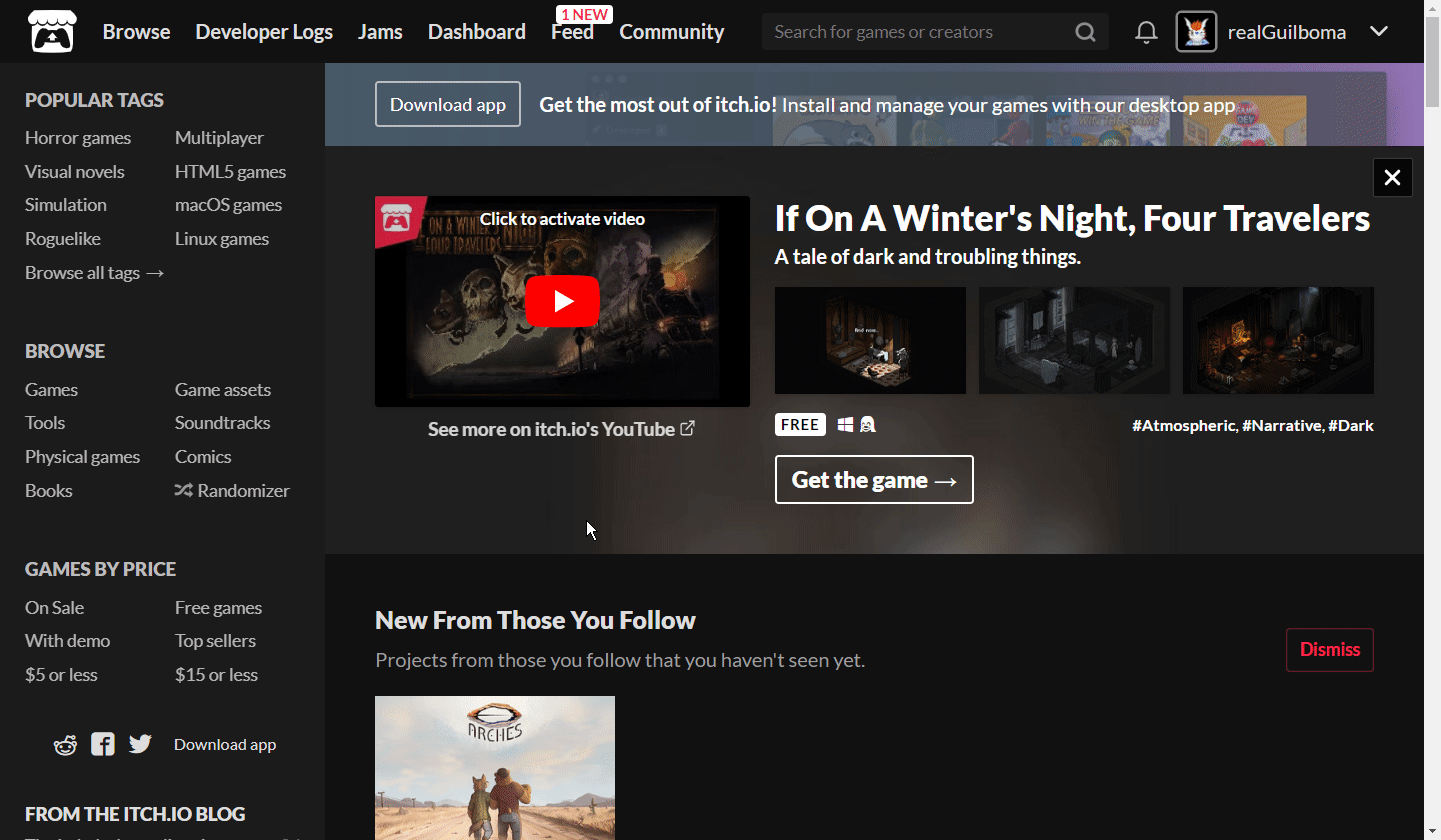Open the Feed with 1 new
Viewport: 1441px width, 840px height.
[x=572, y=32]
